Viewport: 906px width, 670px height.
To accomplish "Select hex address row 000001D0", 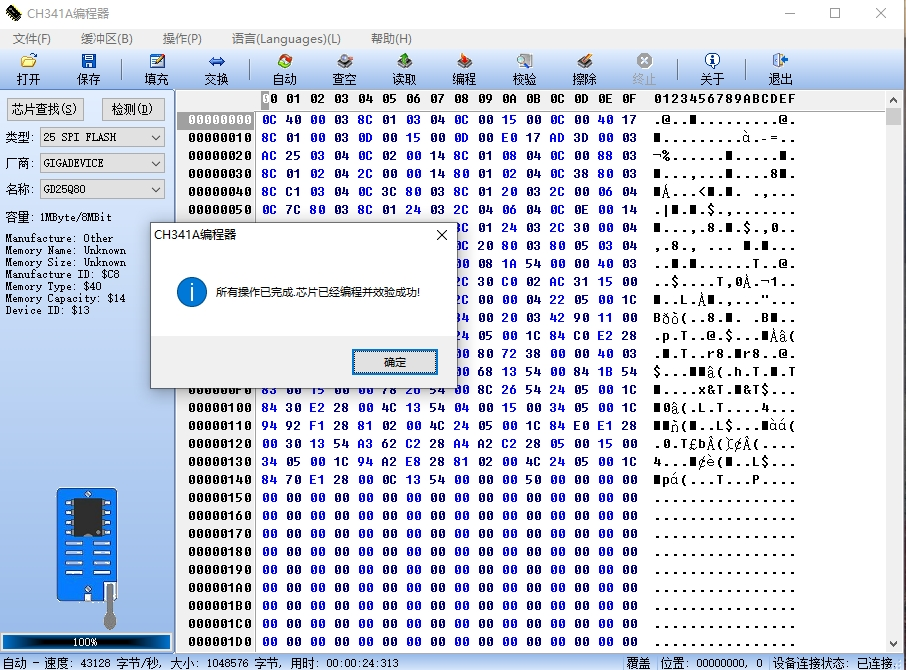I will [220, 642].
